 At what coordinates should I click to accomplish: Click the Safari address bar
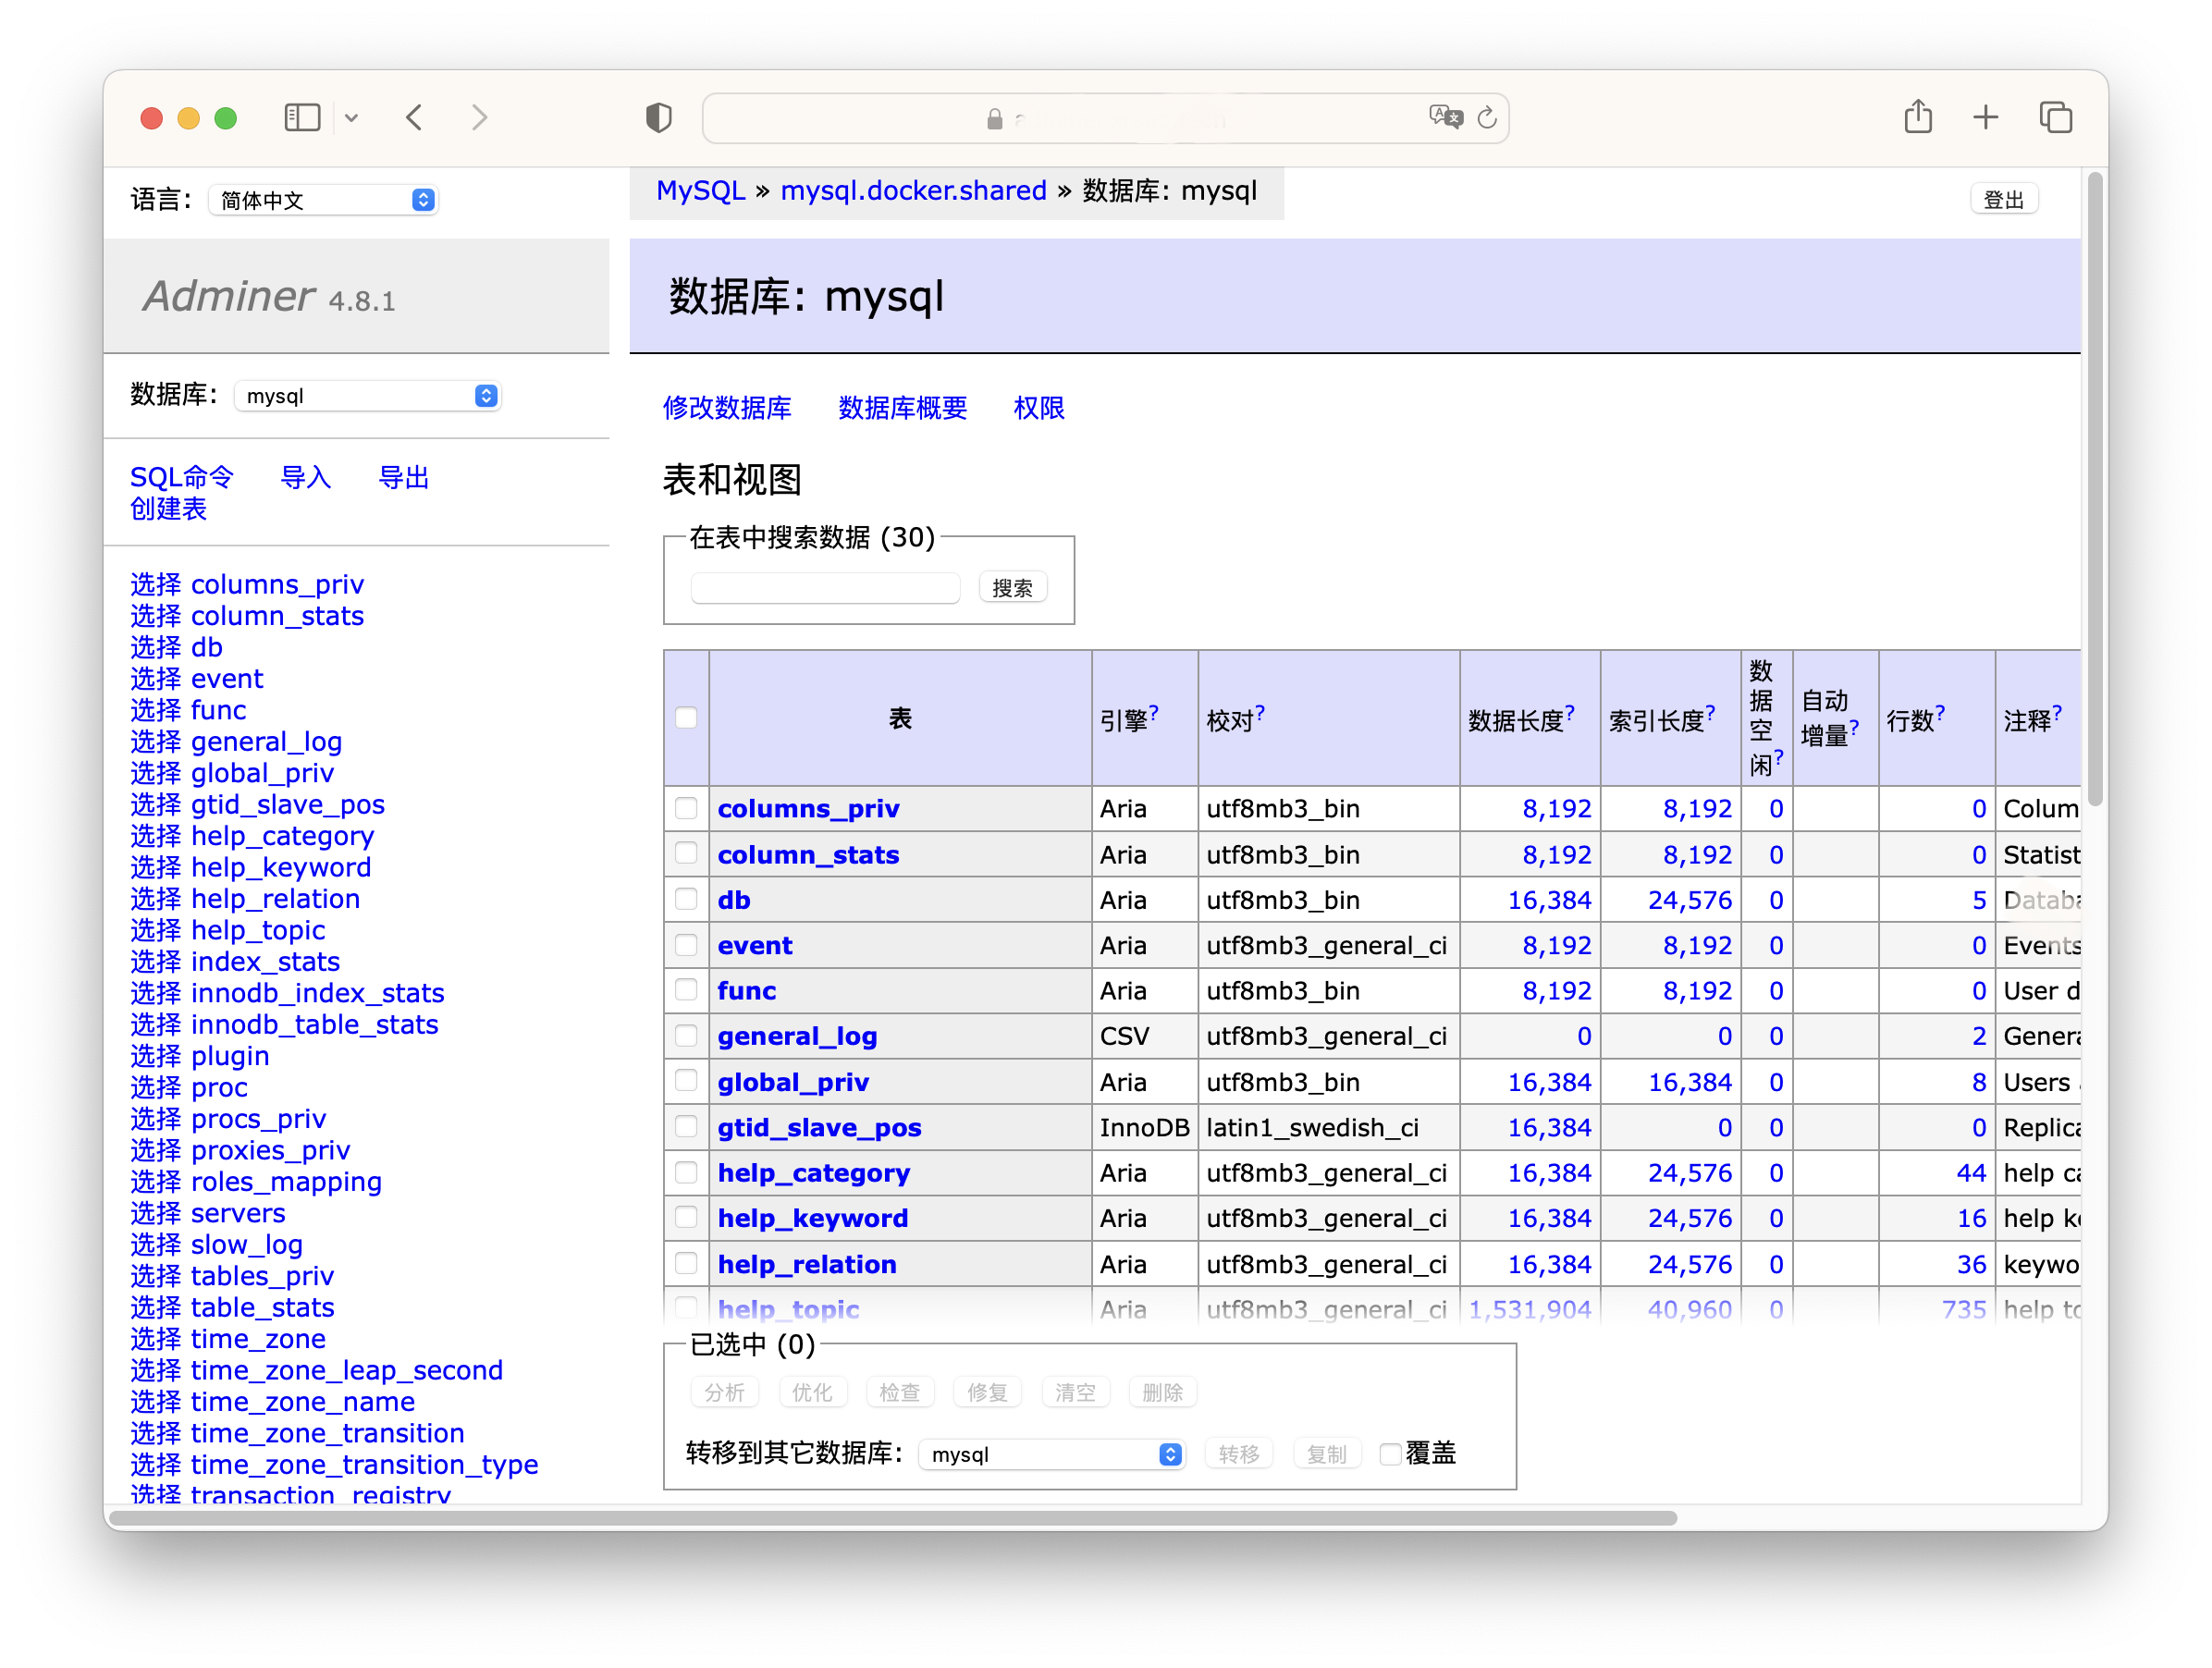coord(1105,118)
